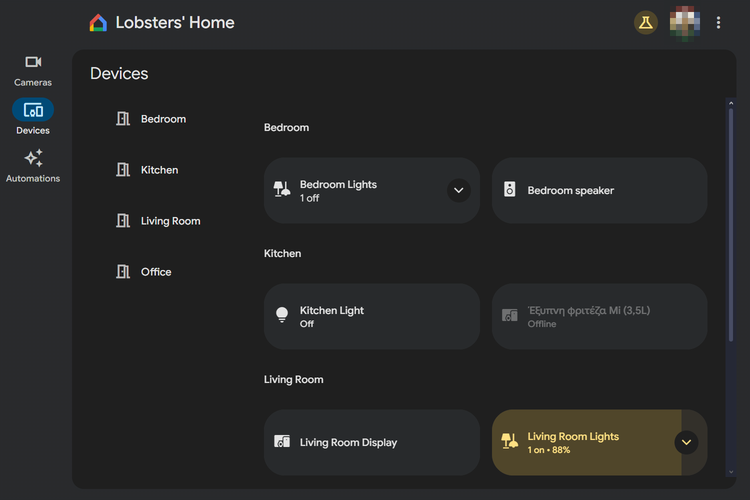
Task: Open the three-dot more options menu
Action: (718, 23)
